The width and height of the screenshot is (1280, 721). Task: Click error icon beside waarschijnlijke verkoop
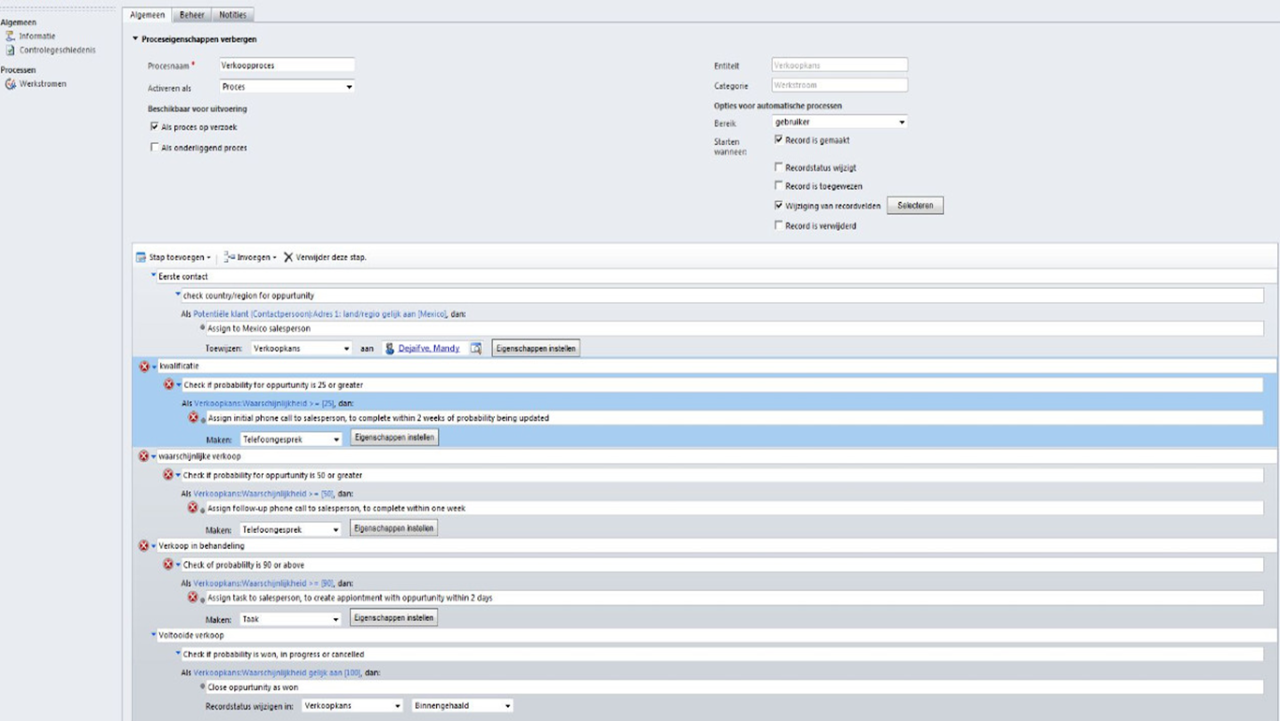[144, 456]
